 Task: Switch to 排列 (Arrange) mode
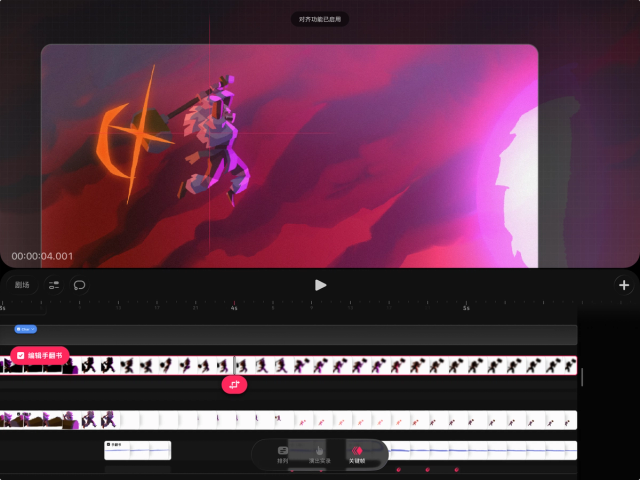point(283,455)
